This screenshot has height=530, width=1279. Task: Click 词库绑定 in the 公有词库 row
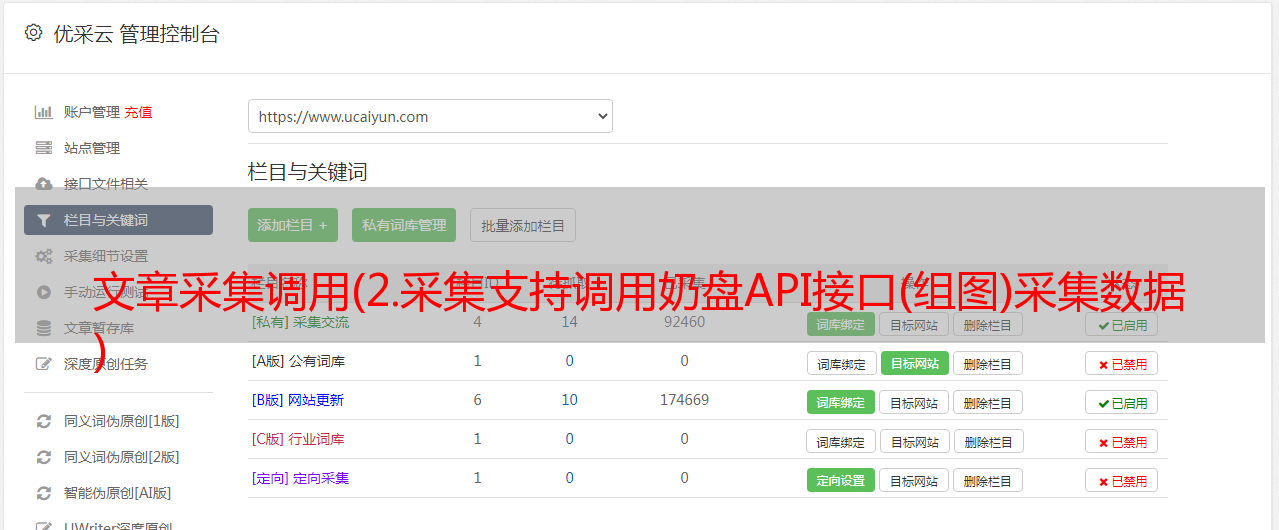tap(841, 364)
